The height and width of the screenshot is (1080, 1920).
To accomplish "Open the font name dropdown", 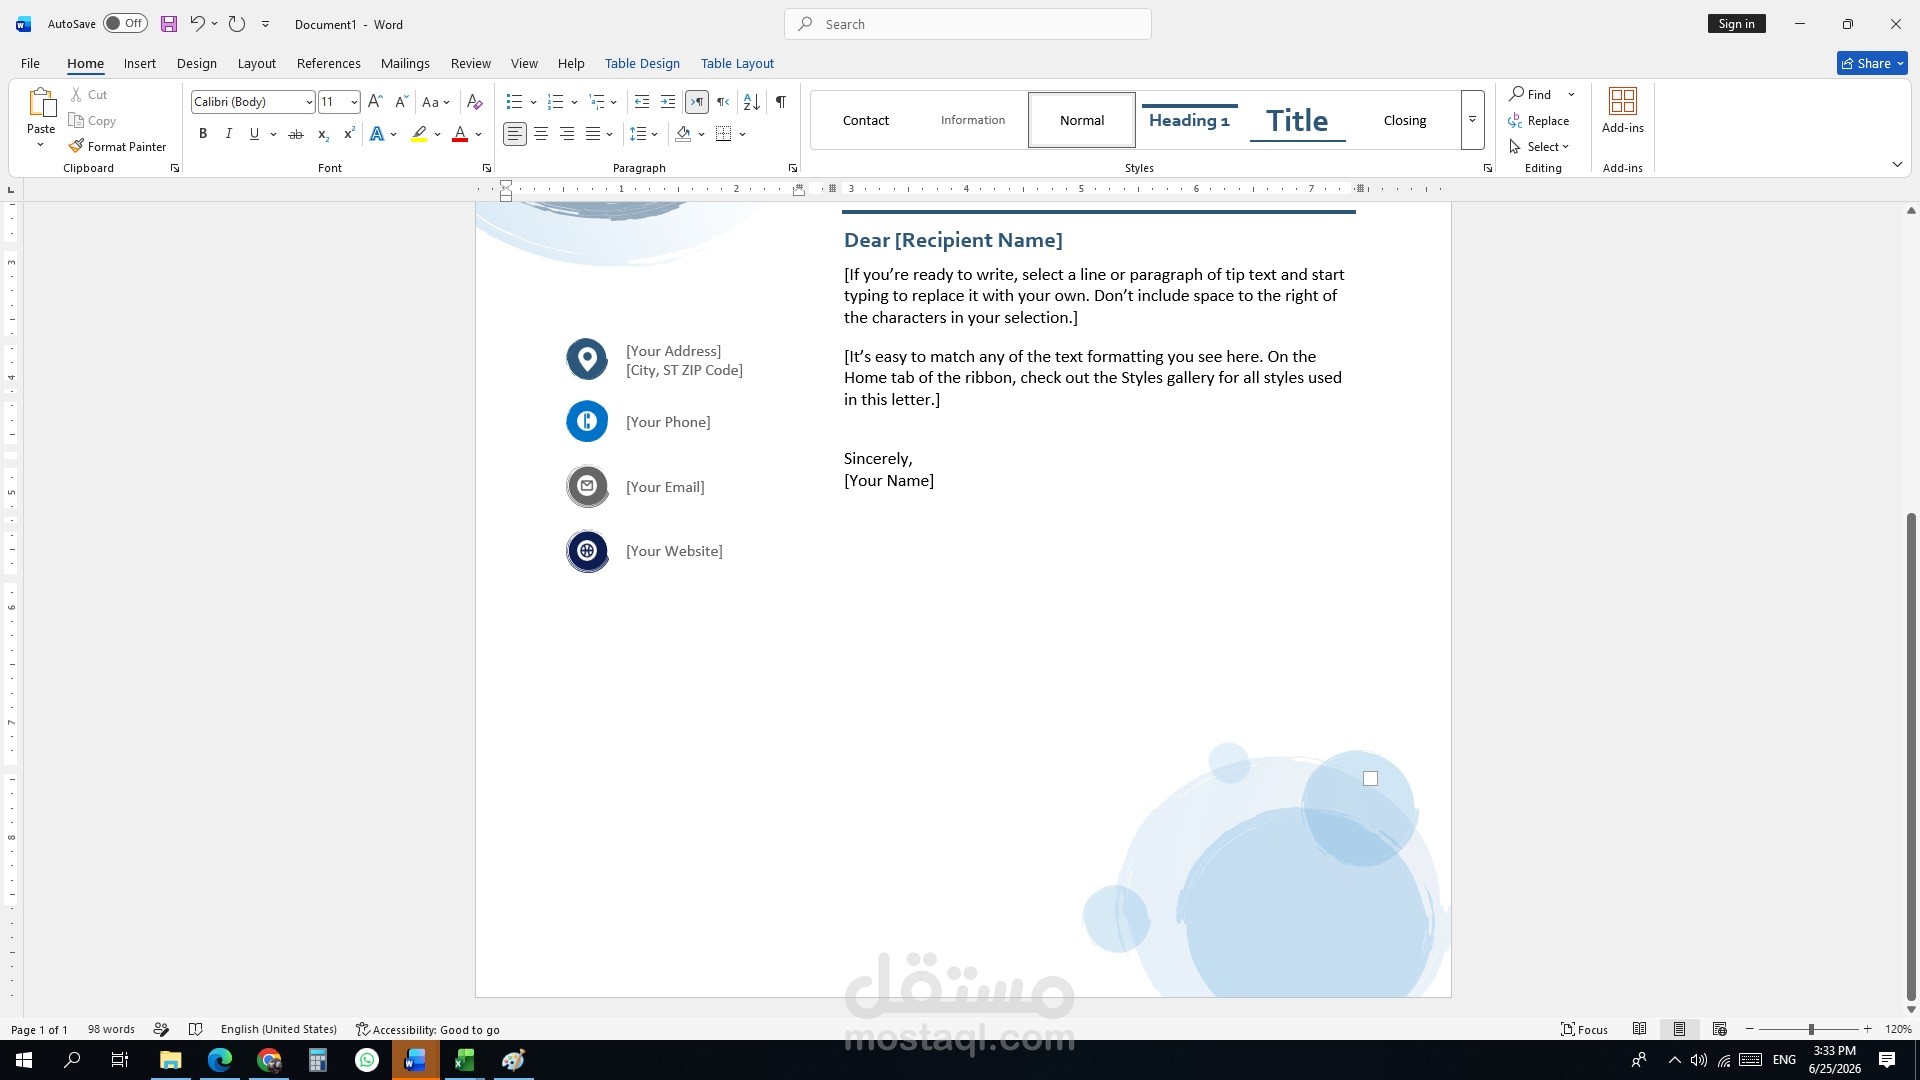I will click(309, 102).
